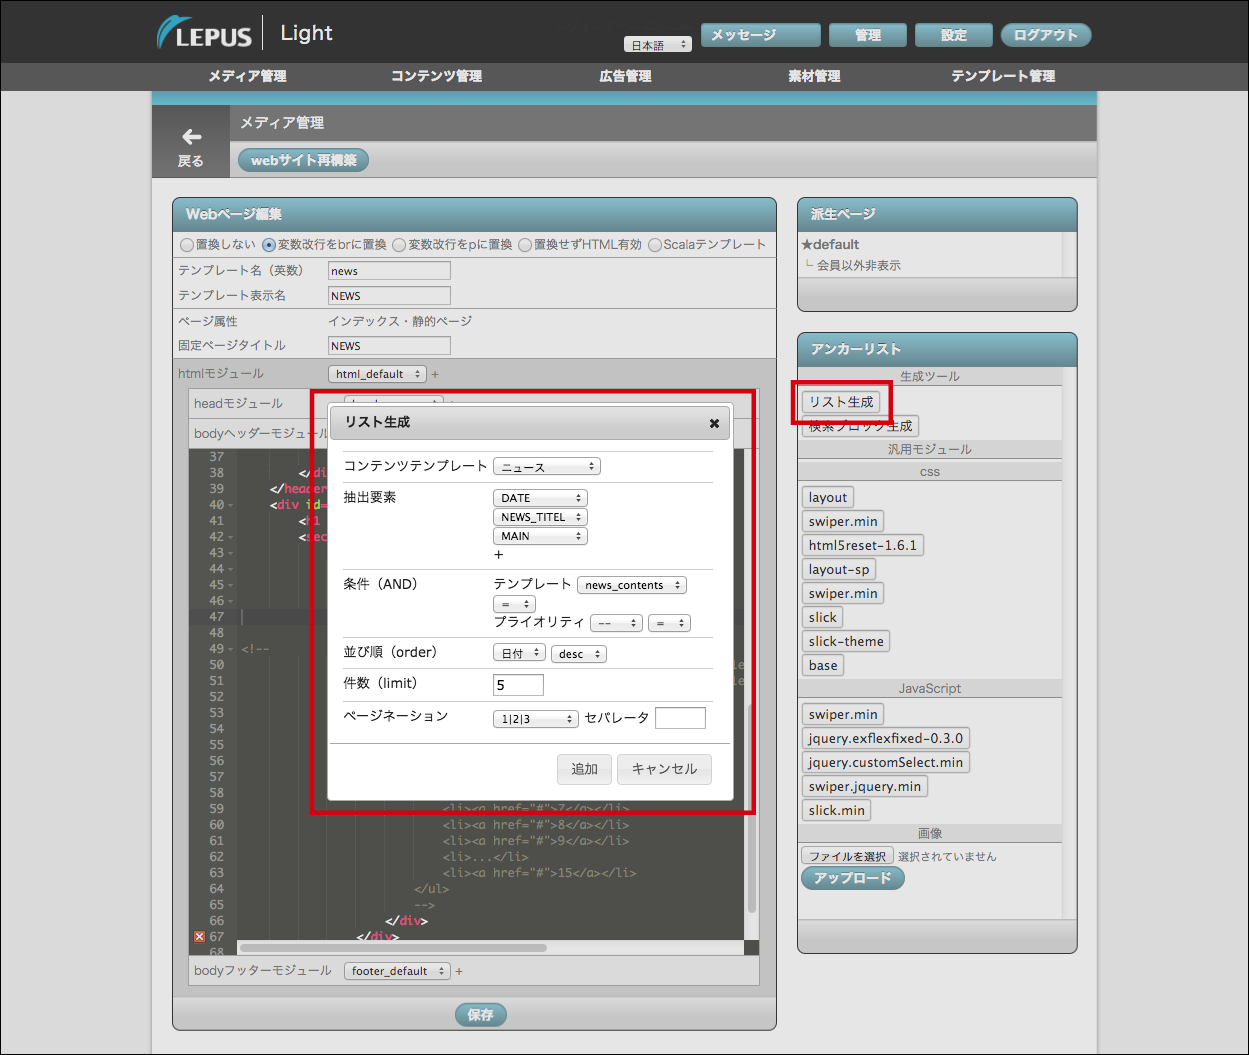1249x1055 pixels.
Task: Click the red error marker at line 67
Action: 199,937
